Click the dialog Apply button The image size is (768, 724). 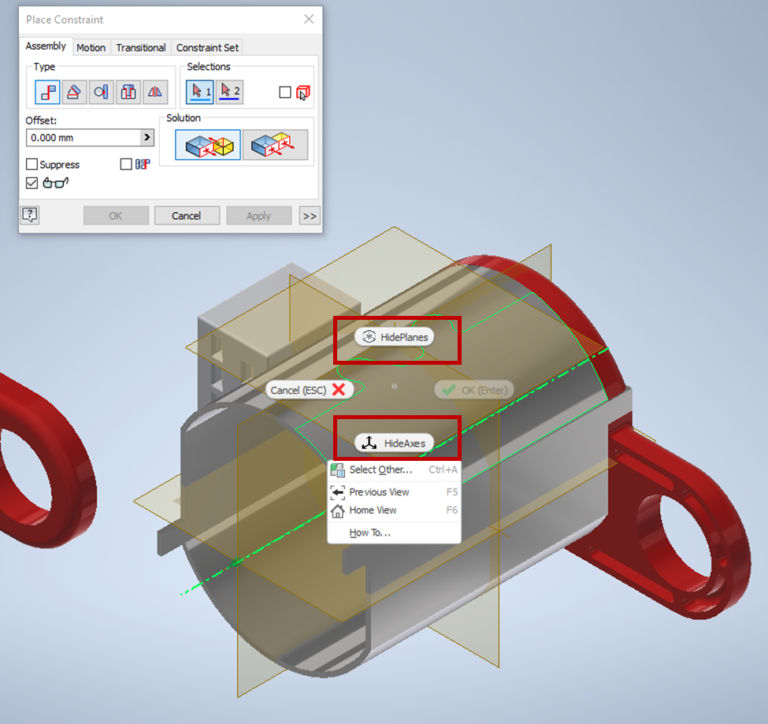click(x=259, y=216)
